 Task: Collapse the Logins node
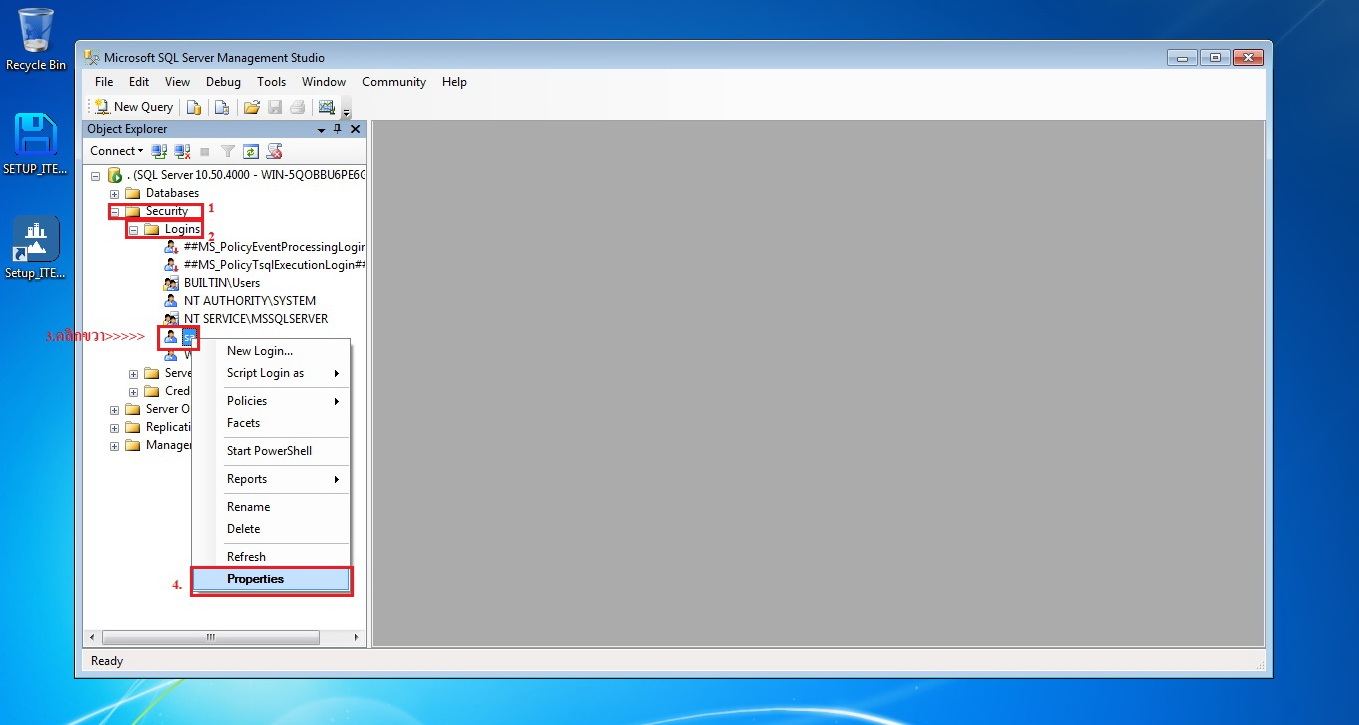point(133,229)
